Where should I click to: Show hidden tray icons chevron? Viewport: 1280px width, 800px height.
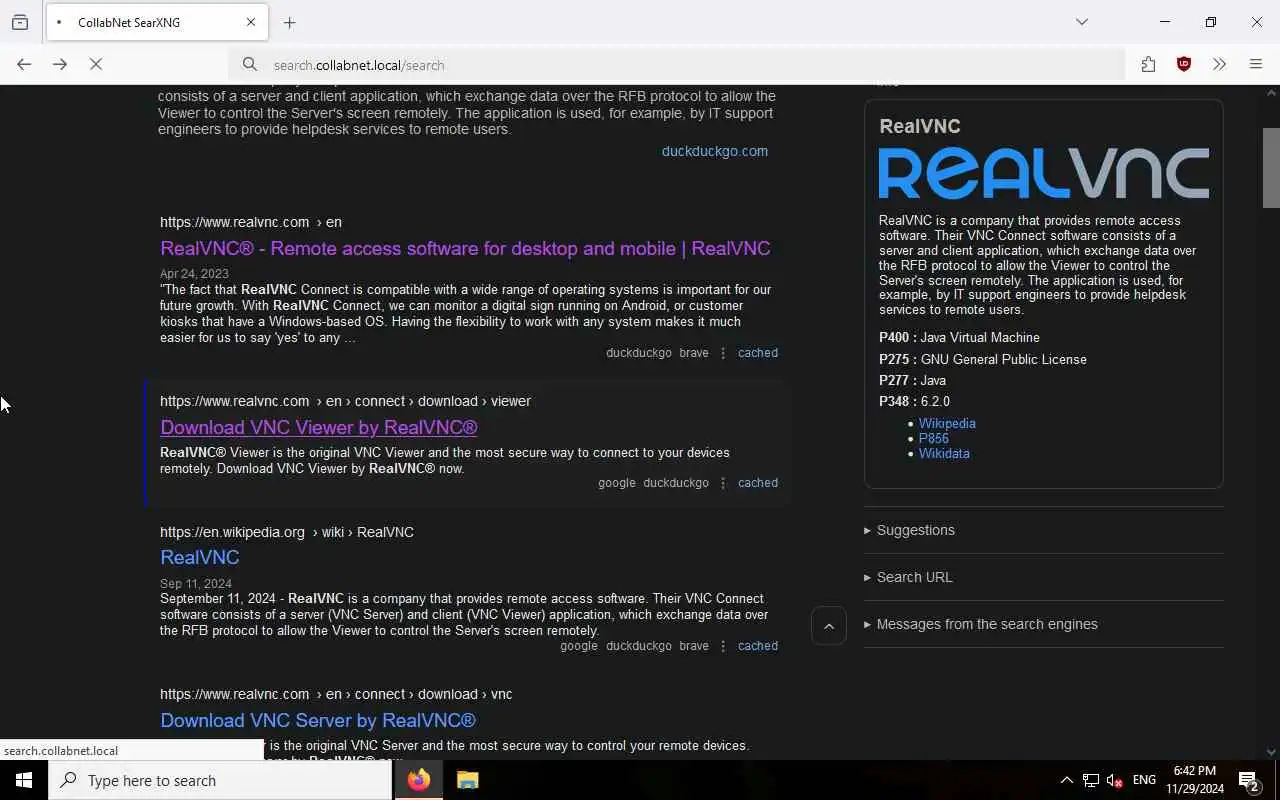[1066, 780]
